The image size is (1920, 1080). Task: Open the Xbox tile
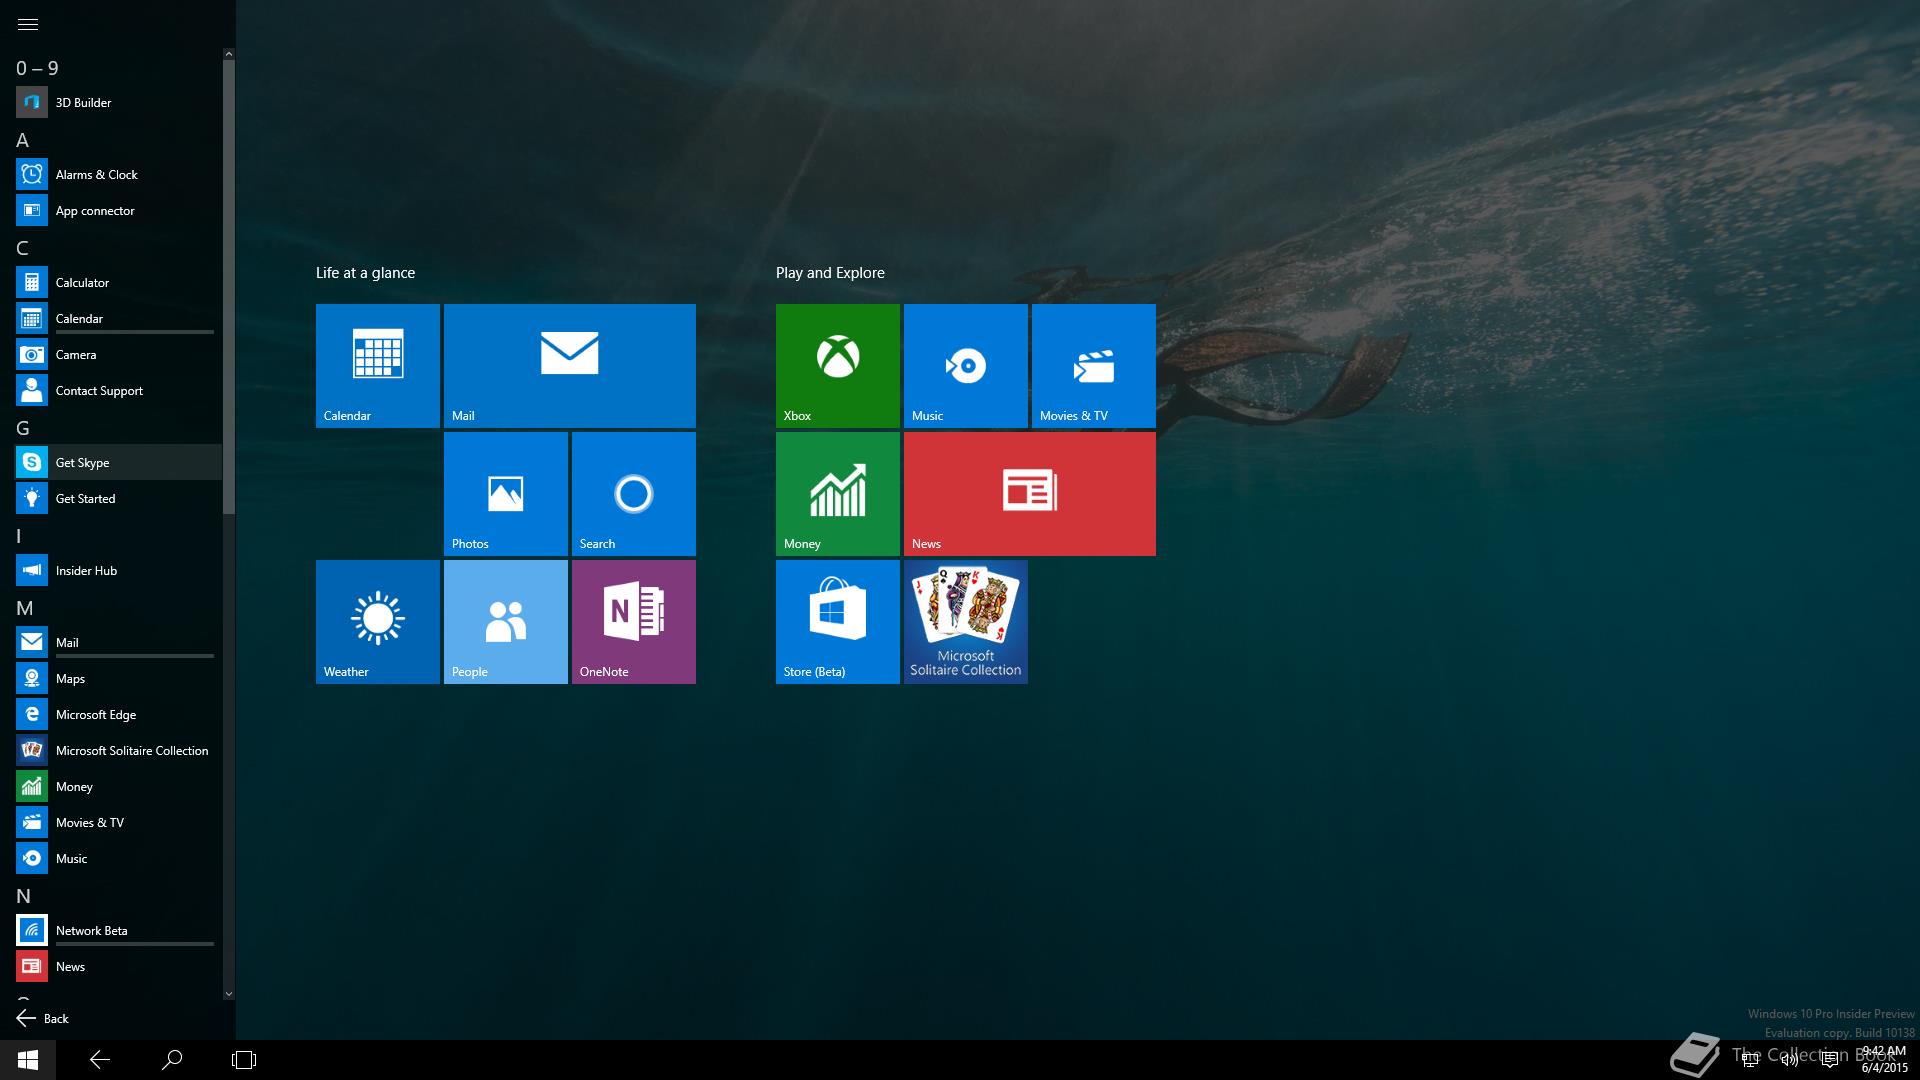tap(838, 366)
